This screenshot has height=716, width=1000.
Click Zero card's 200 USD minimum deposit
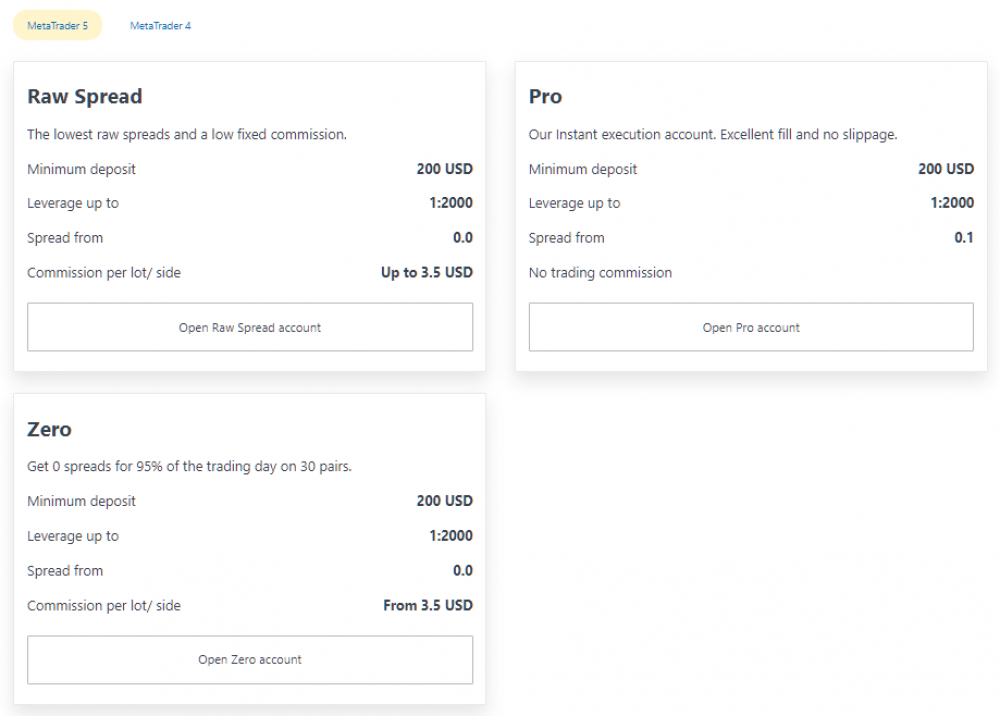coord(445,501)
